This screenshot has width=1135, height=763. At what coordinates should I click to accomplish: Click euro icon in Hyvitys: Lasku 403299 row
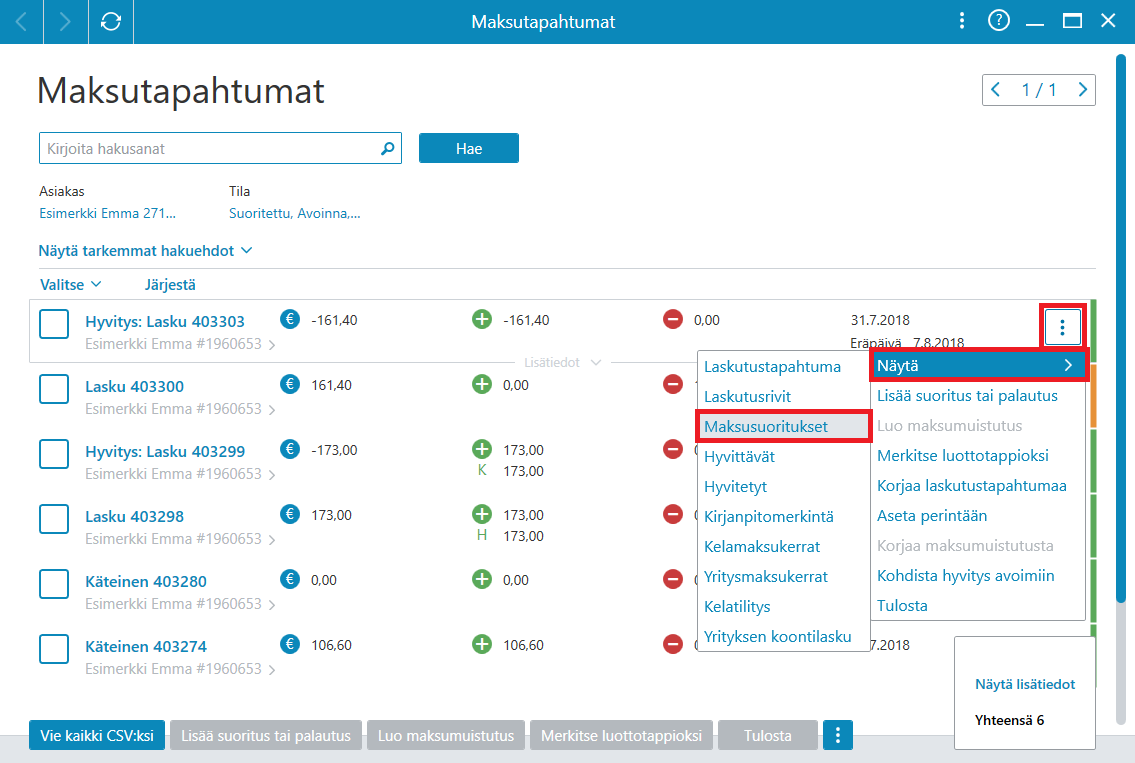tap(290, 450)
